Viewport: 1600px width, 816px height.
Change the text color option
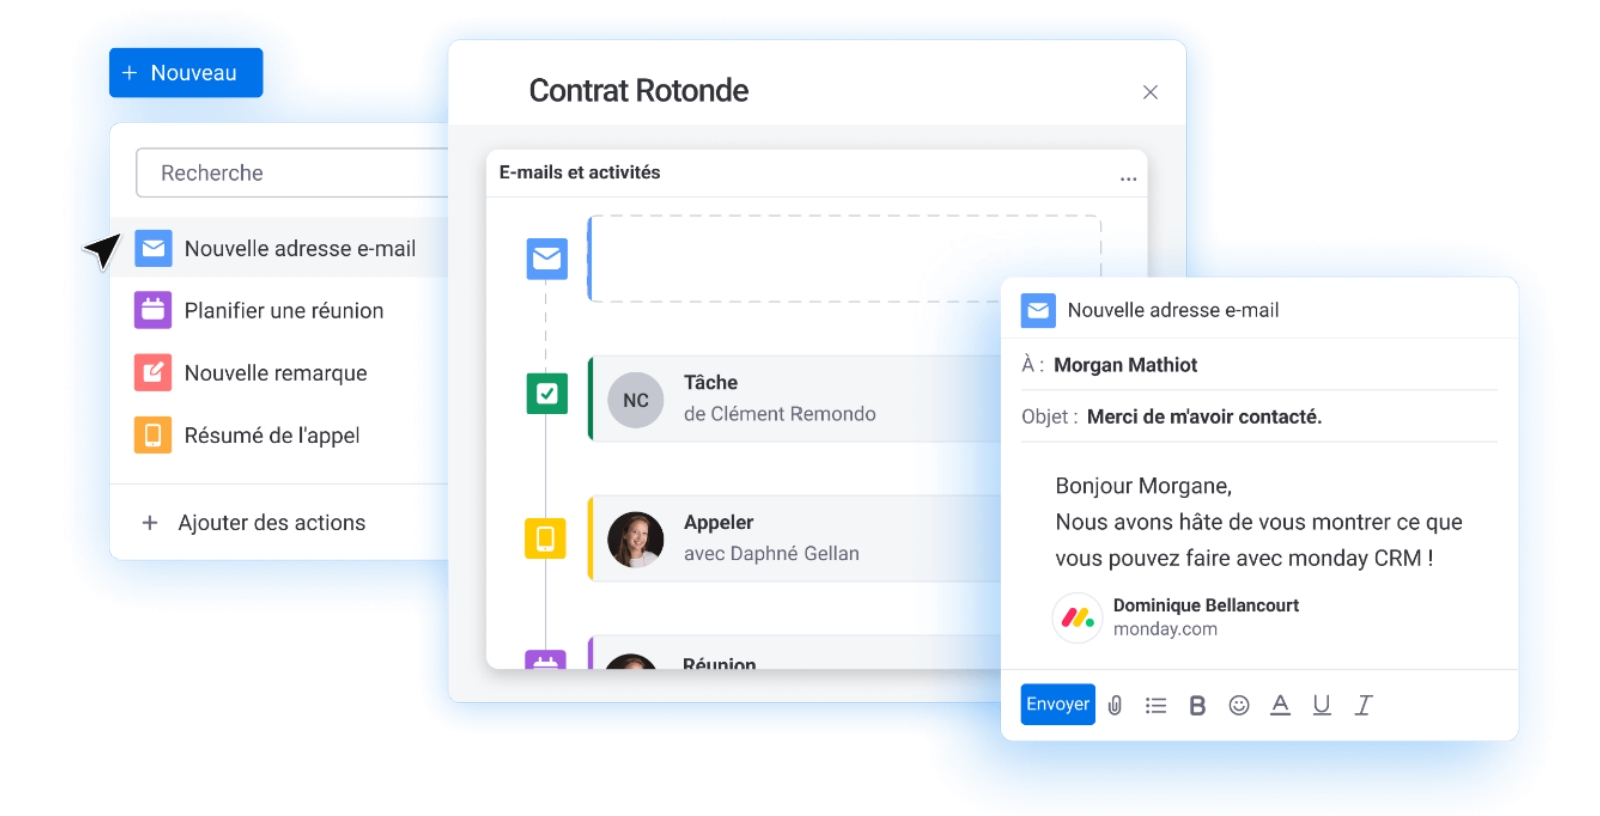click(x=1280, y=705)
